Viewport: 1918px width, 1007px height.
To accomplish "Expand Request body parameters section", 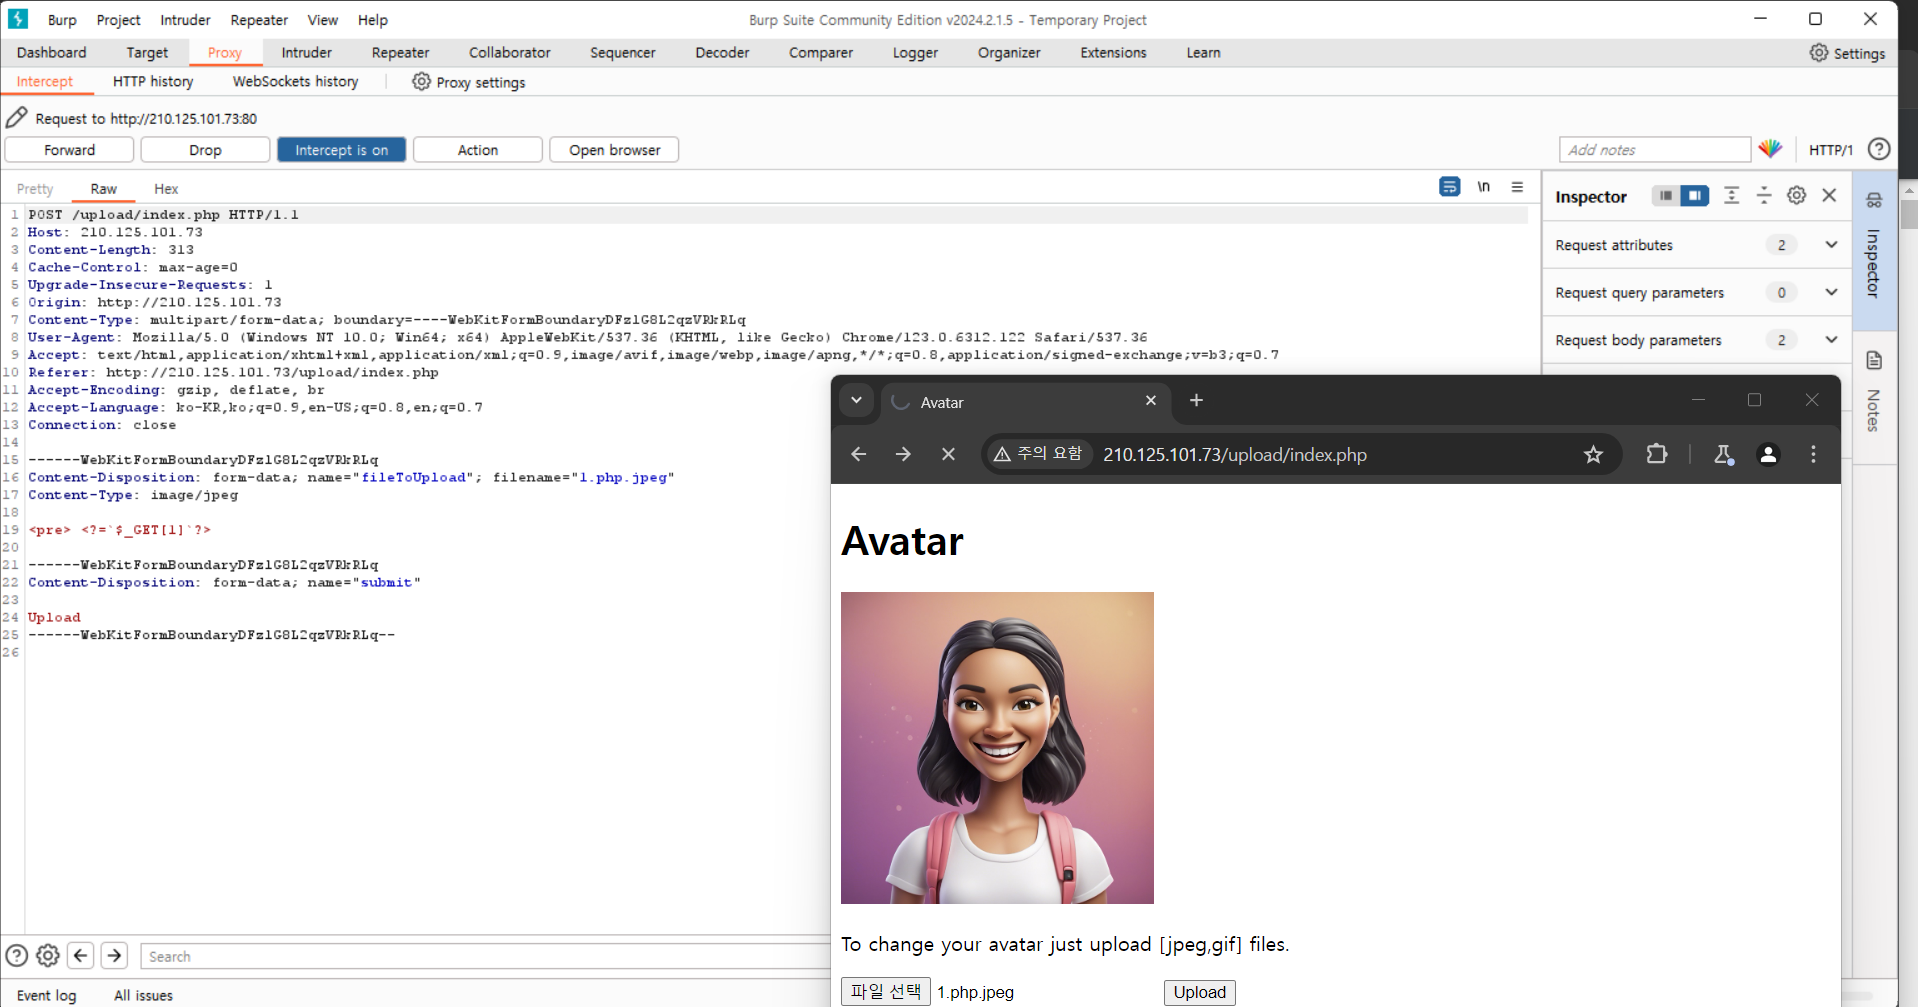I will (1831, 340).
